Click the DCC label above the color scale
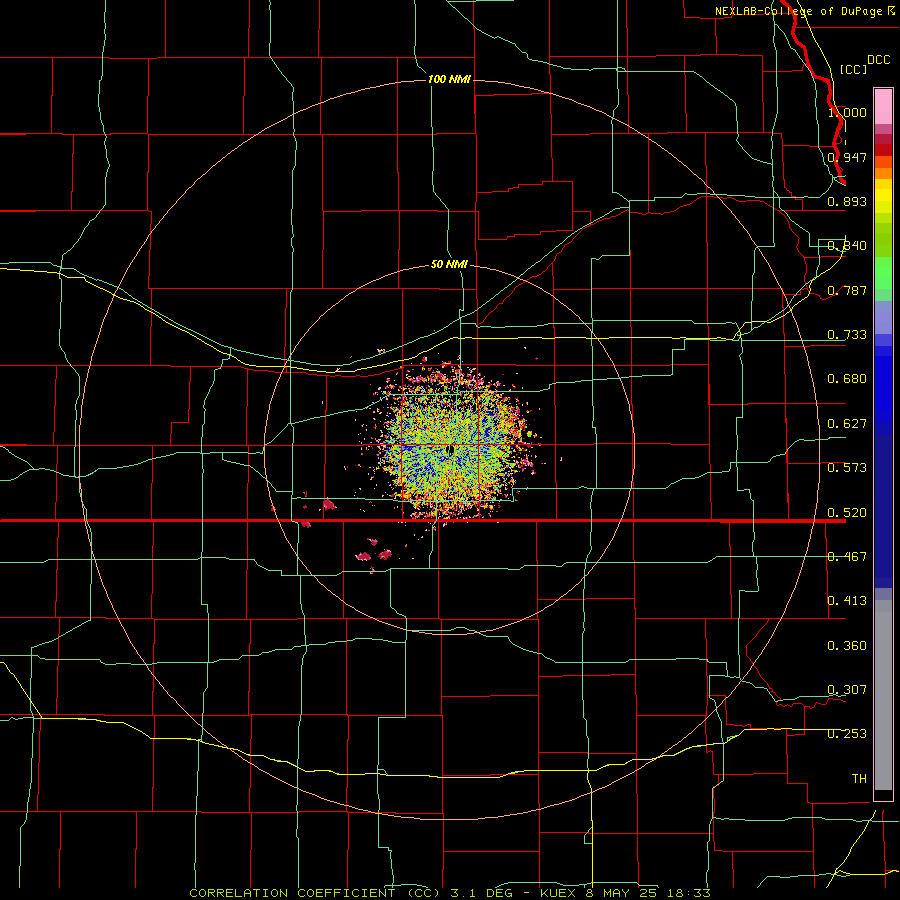This screenshot has height=900, width=900. [x=878, y=60]
